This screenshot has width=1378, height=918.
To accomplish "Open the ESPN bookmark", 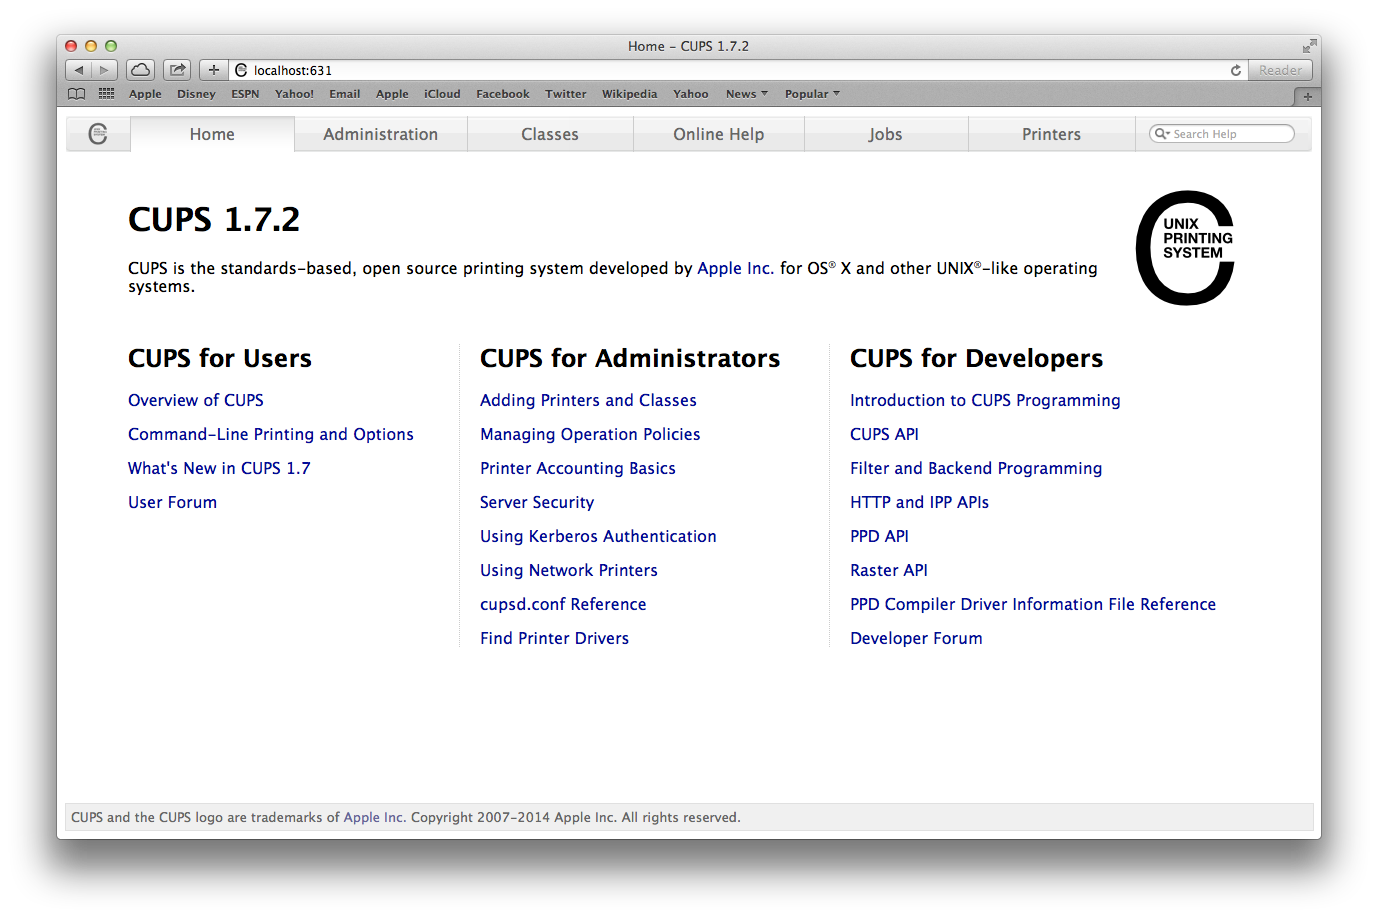I will (245, 94).
